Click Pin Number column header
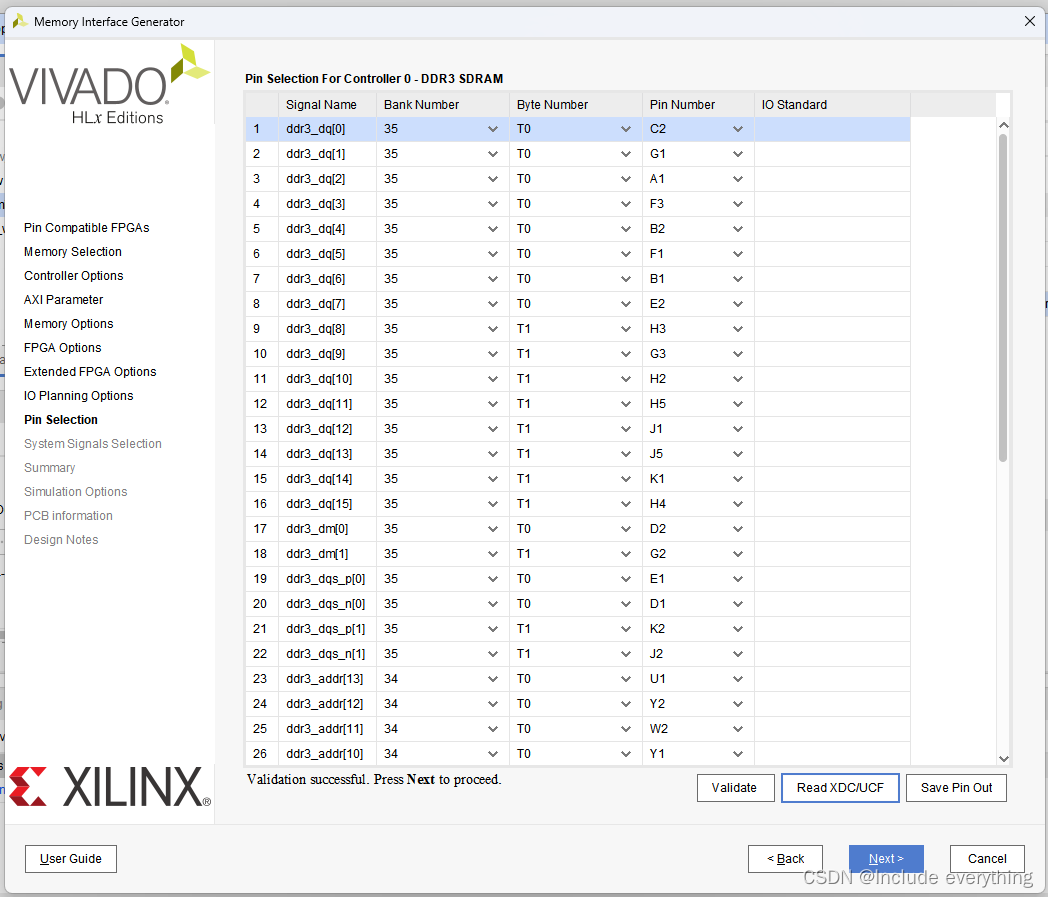The image size is (1048, 897). coord(698,105)
